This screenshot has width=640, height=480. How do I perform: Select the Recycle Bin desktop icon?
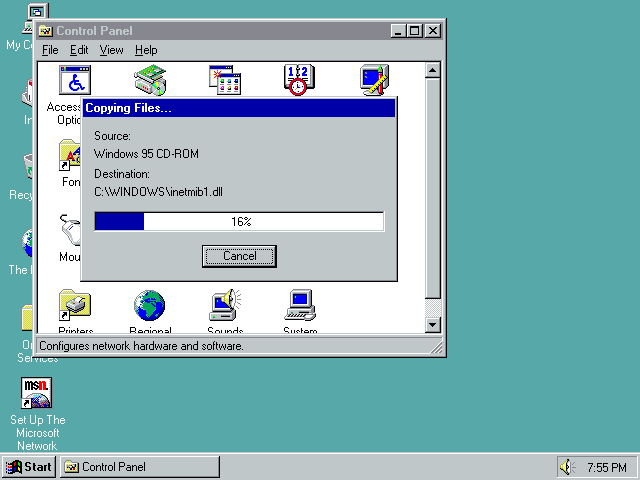click(27, 166)
